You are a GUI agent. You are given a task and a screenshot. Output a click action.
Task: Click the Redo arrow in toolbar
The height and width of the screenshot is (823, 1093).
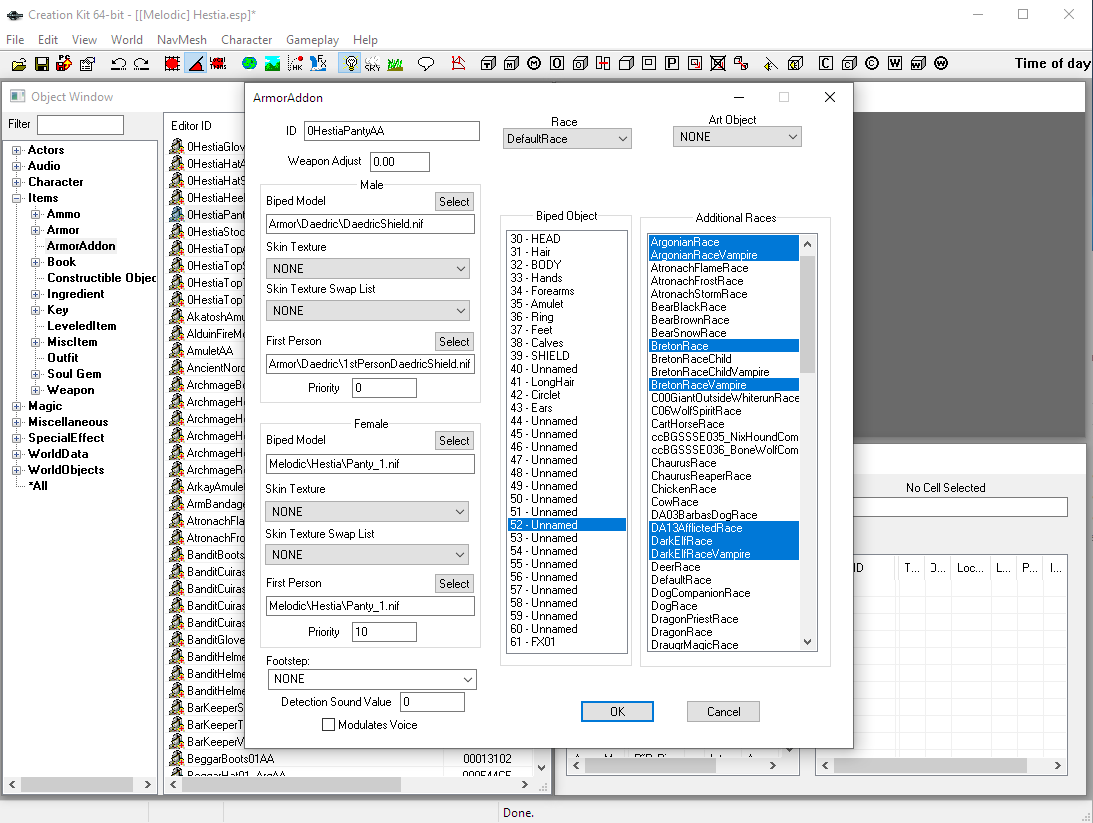[x=141, y=64]
